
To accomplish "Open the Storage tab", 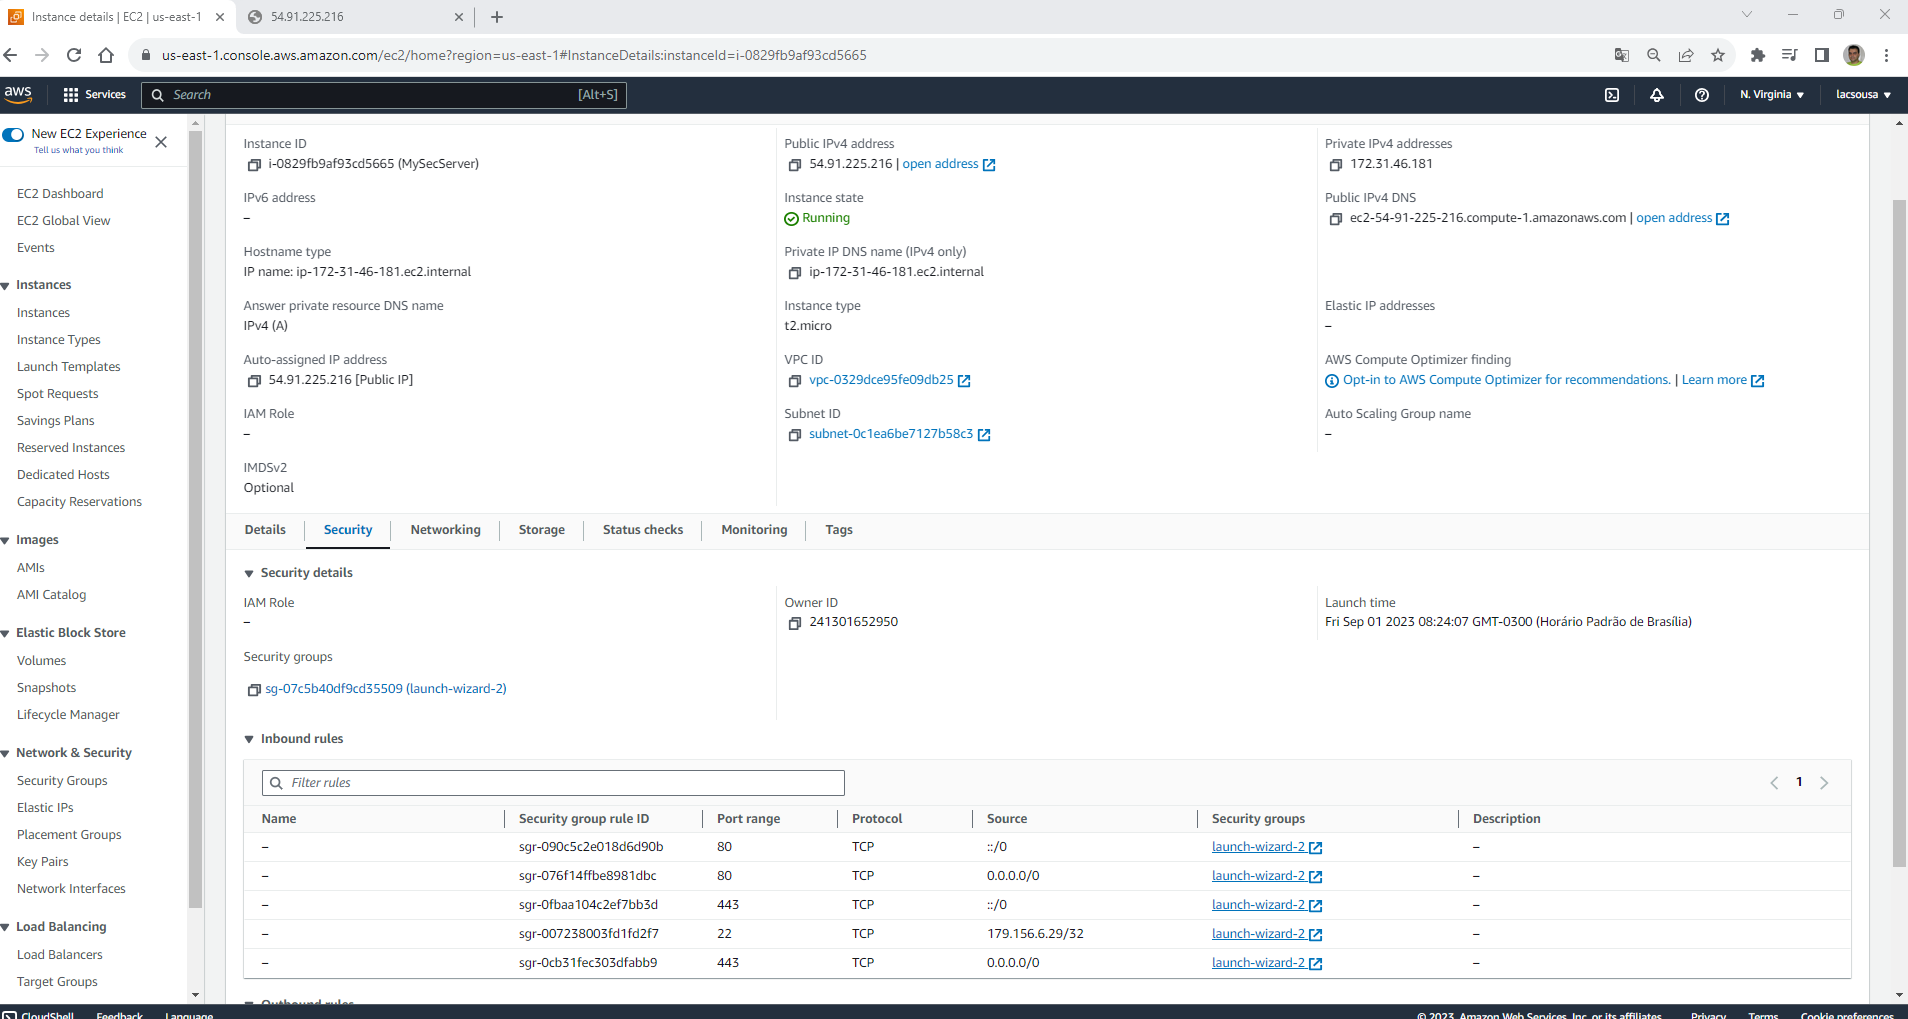I will tap(542, 530).
